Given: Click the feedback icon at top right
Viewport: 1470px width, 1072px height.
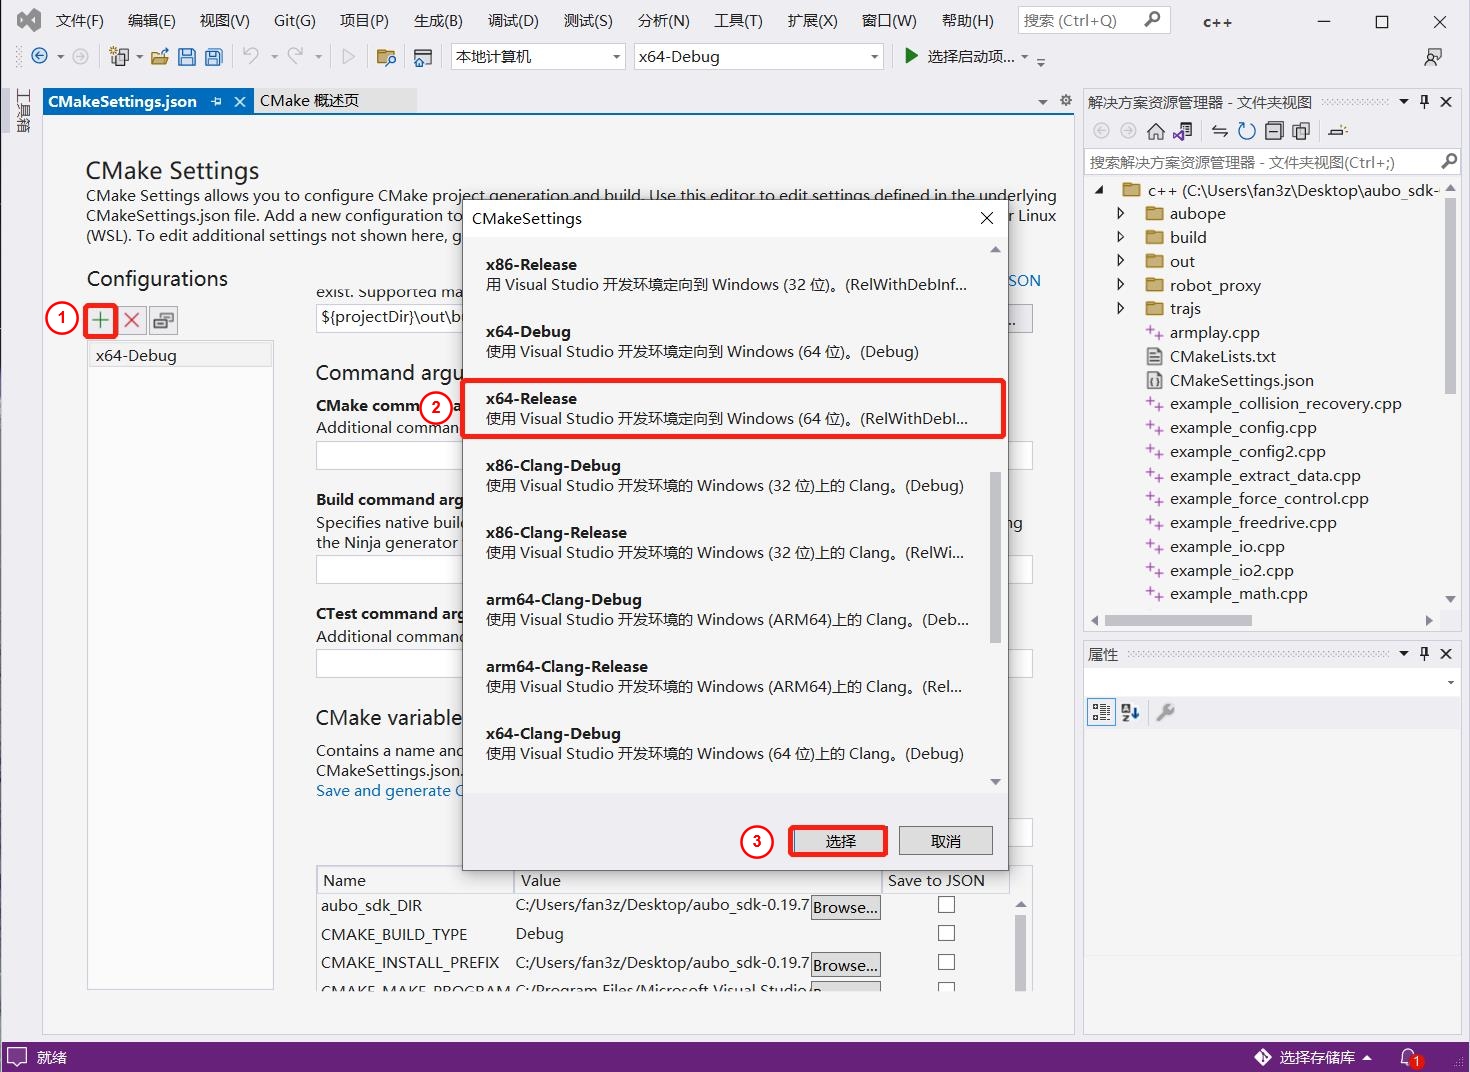Looking at the screenshot, I should click(1433, 57).
